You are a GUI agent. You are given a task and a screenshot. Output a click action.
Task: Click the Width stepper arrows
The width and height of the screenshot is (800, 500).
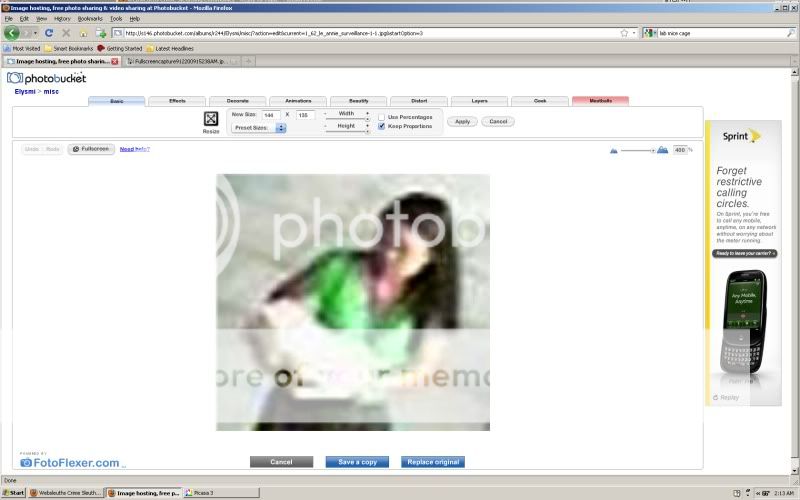click(x=367, y=114)
